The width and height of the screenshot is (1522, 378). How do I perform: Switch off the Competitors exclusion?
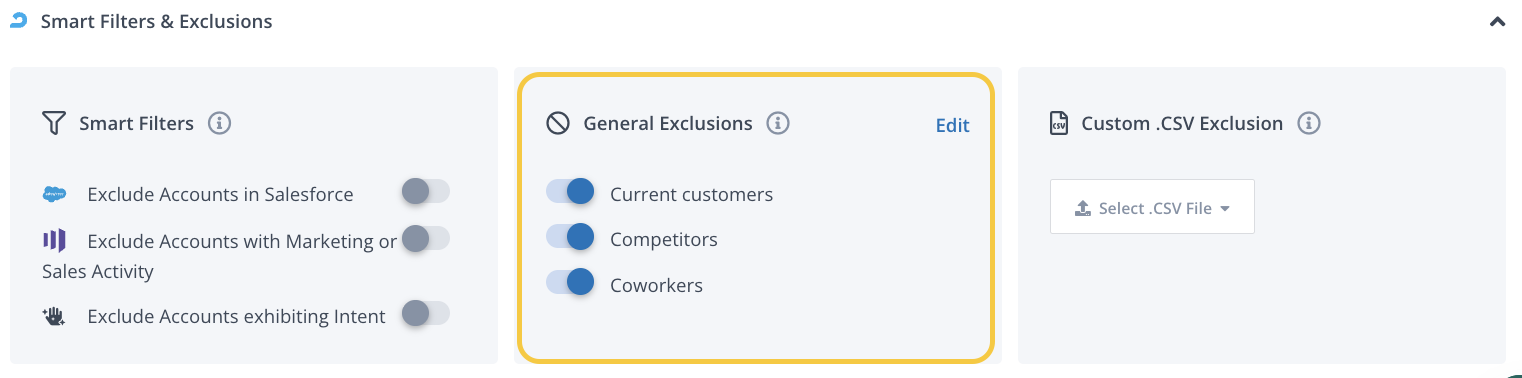tap(570, 237)
